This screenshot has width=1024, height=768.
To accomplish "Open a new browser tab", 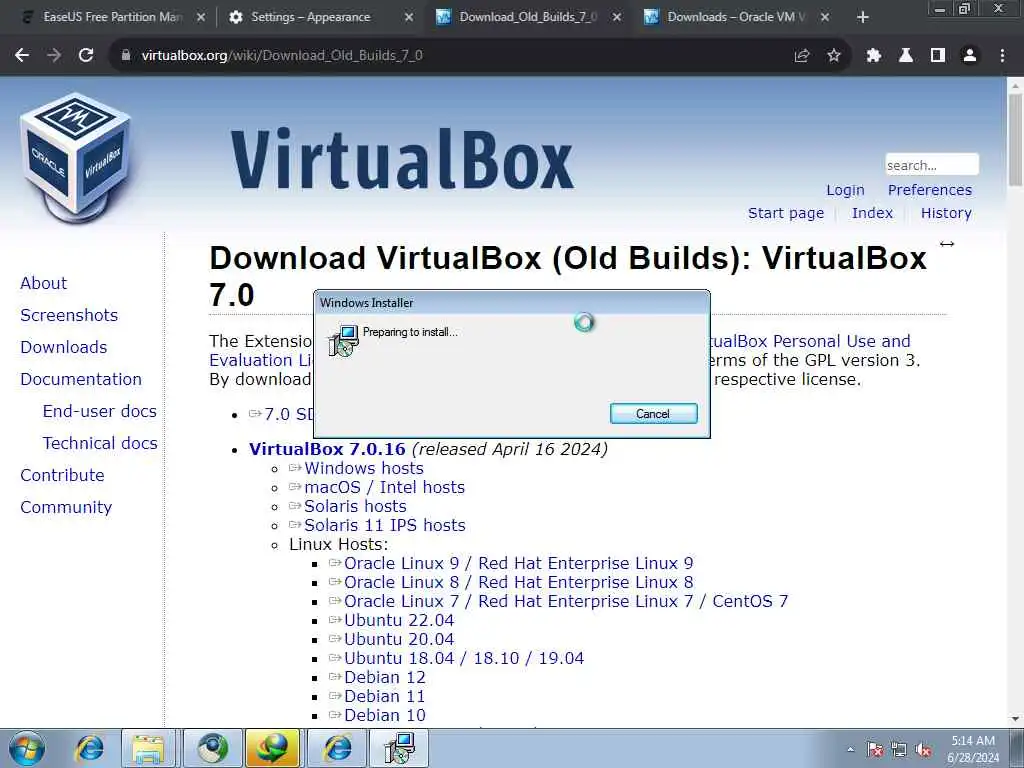I will coord(863,18).
